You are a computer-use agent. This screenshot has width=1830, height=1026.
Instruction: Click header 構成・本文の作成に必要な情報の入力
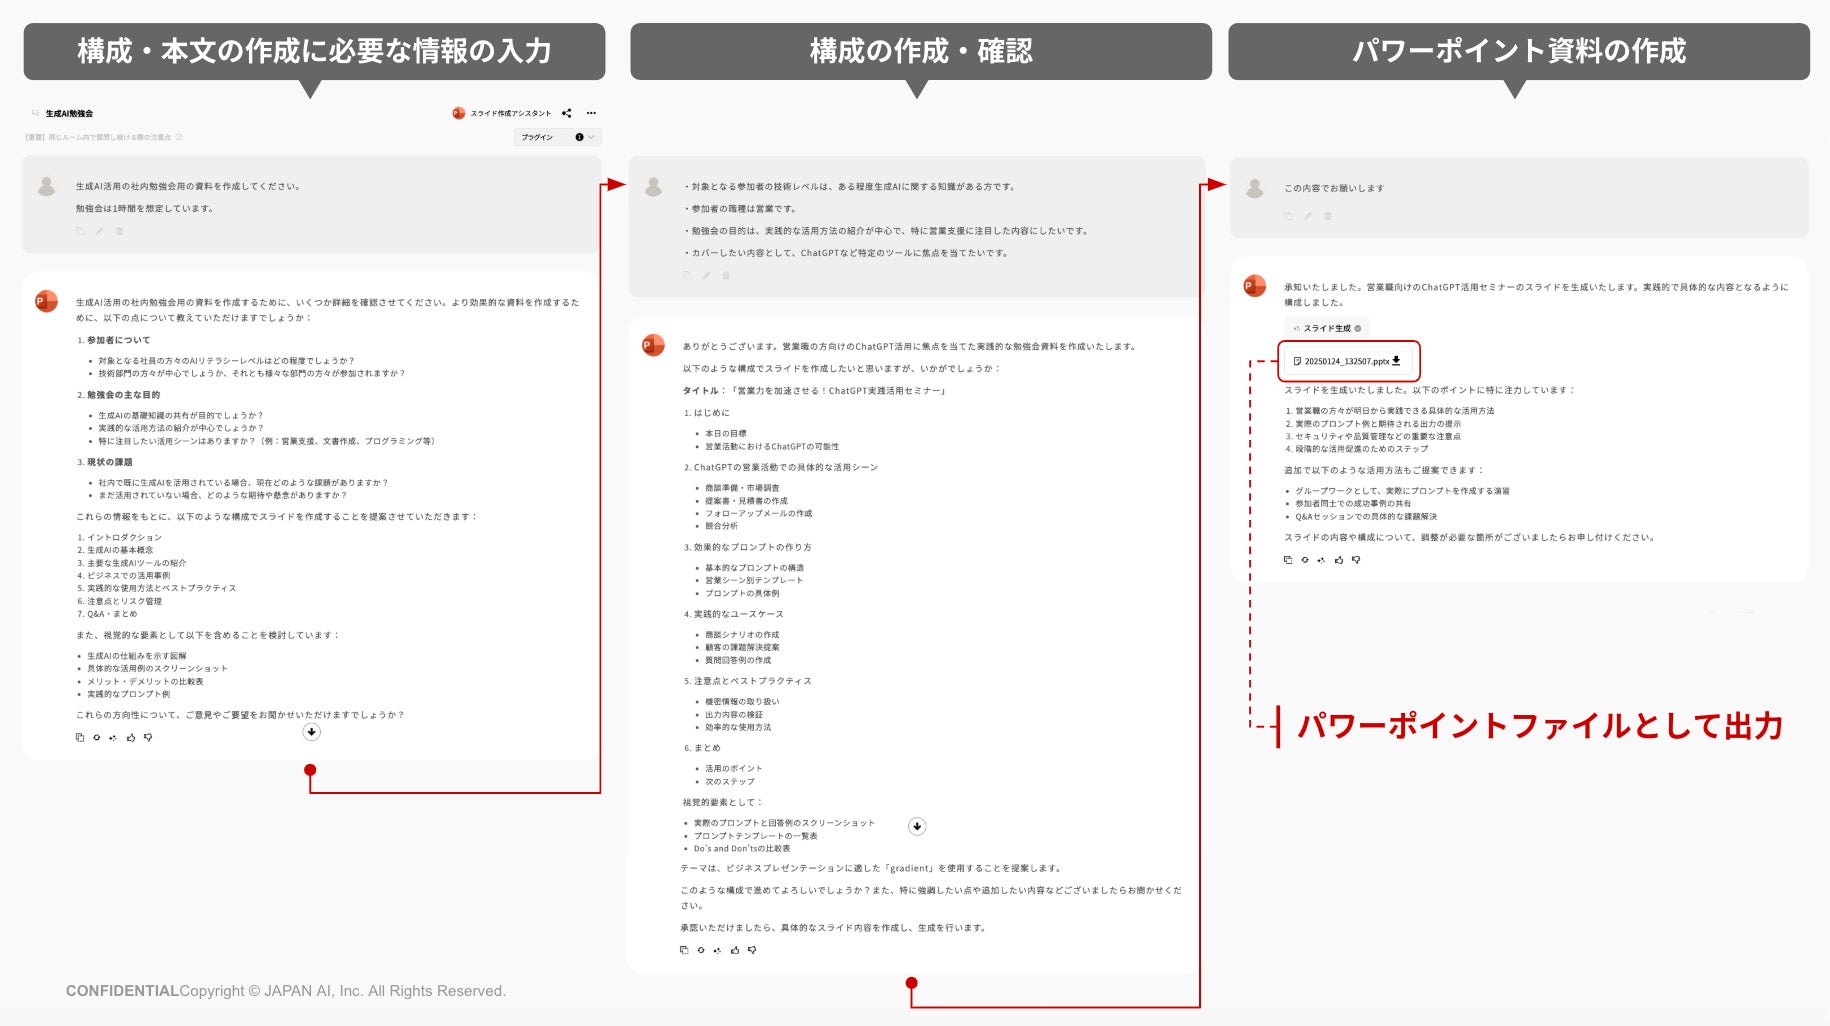pos(314,51)
